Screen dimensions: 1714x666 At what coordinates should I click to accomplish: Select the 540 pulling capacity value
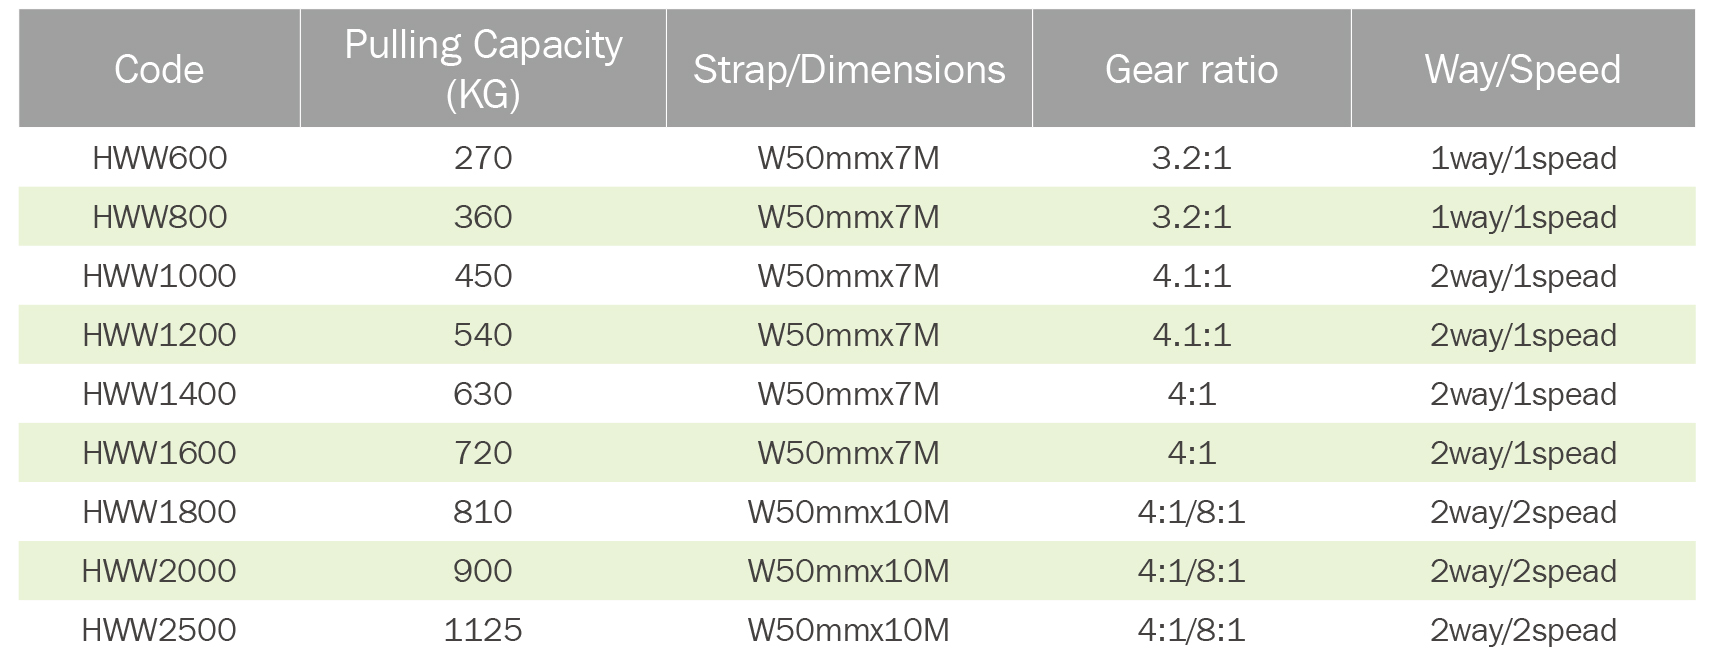(483, 335)
